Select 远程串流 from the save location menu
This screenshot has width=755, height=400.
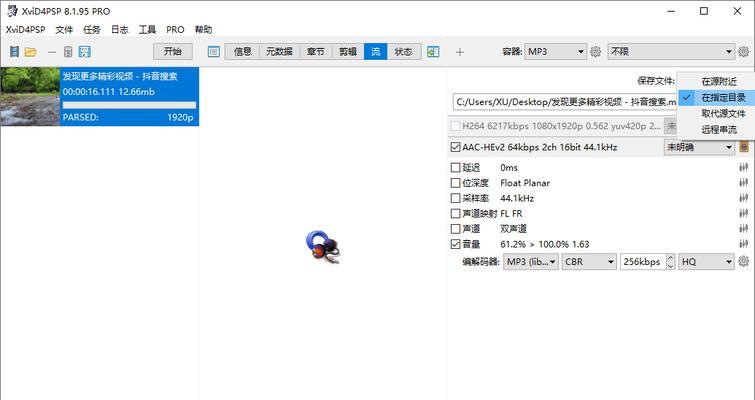(716, 129)
